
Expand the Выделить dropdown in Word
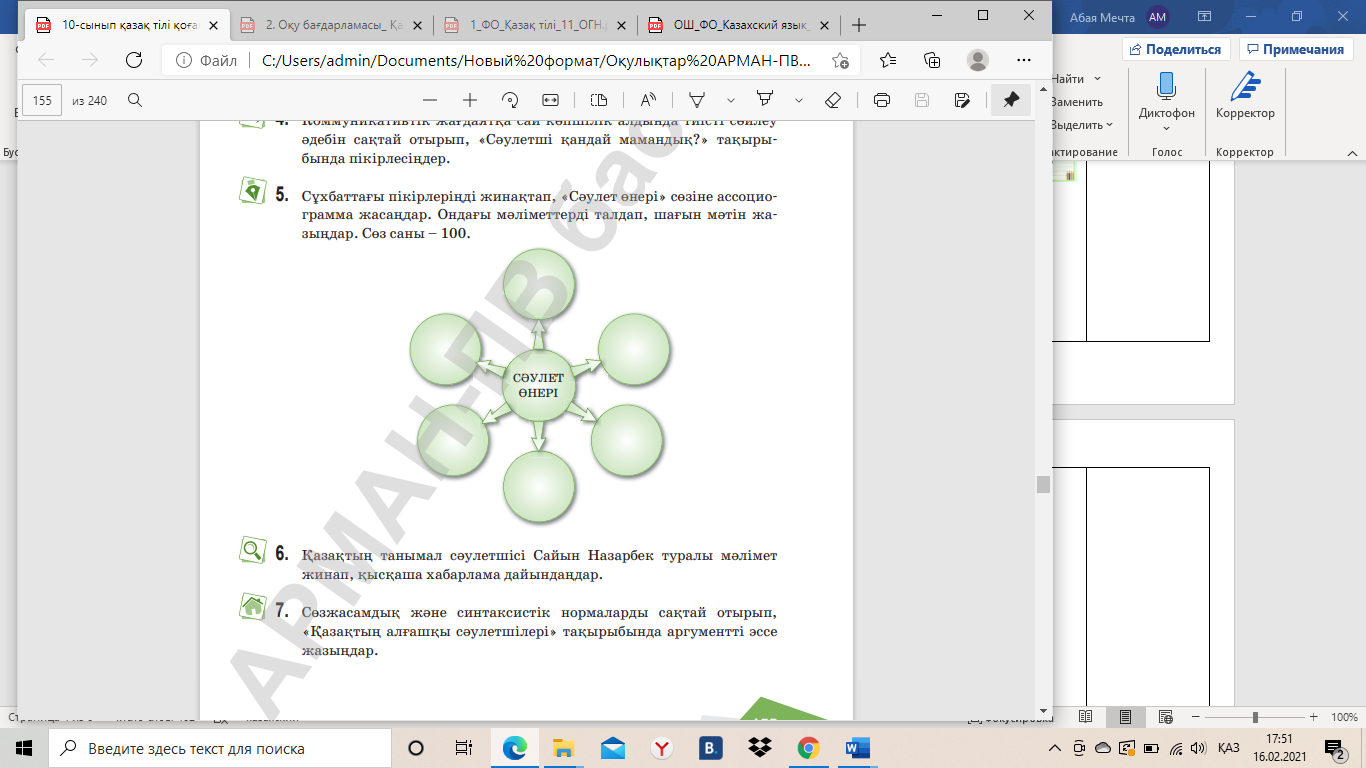(1110, 125)
